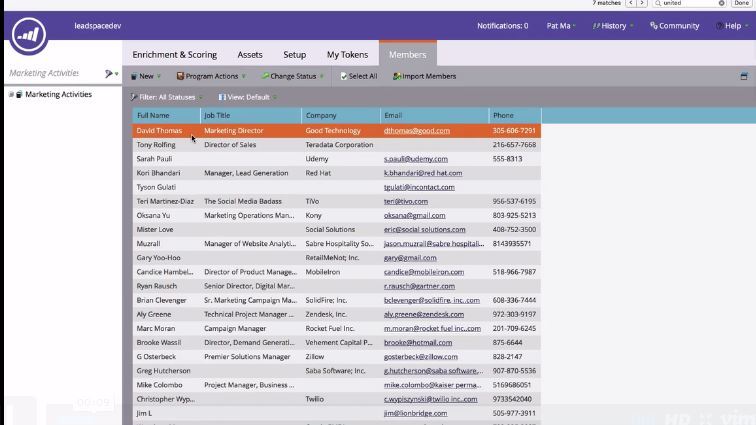Open the History dropdown menu
Viewport: 756px width, 425px height.
612,26
